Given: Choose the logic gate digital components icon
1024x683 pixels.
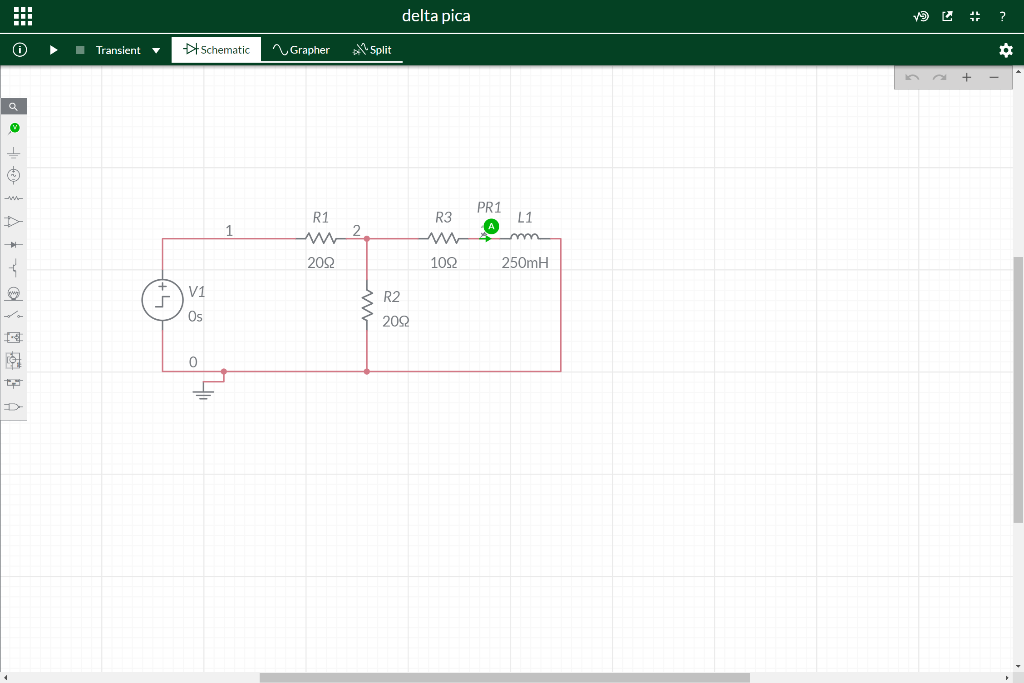Looking at the screenshot, I should coord(14,407).
